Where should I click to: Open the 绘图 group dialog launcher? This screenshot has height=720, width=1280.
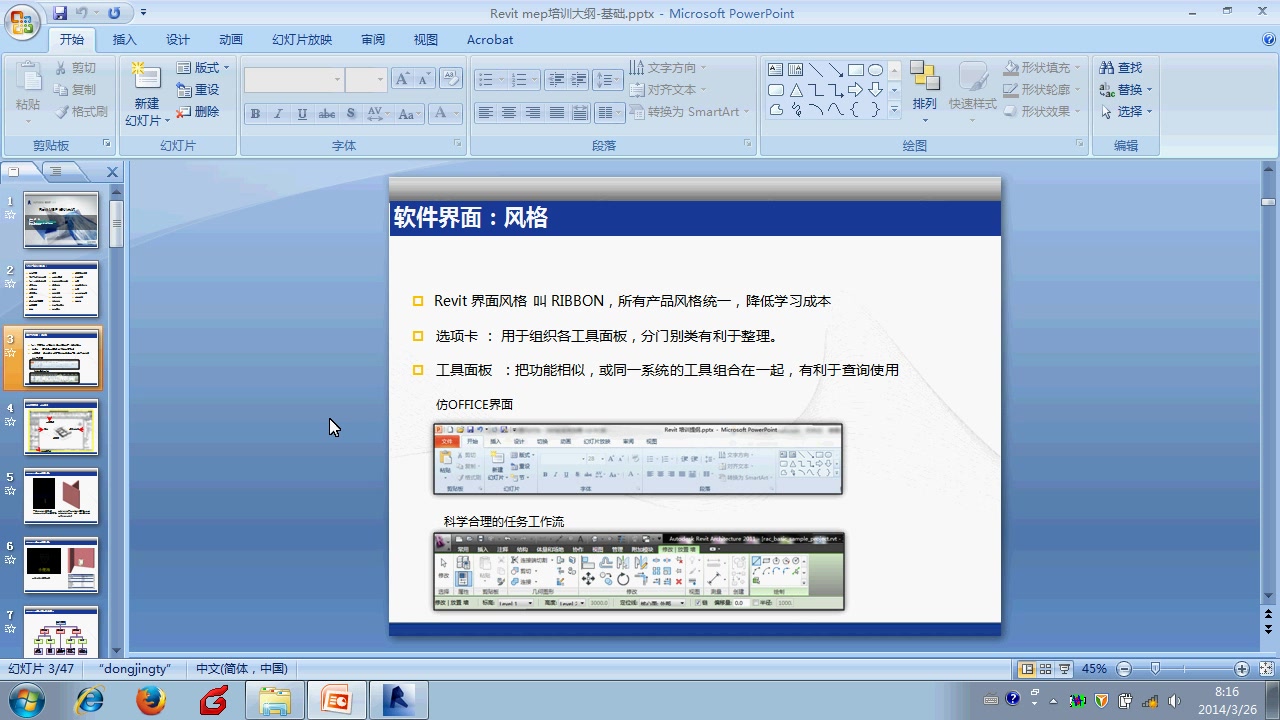(x=1080, y=145)
